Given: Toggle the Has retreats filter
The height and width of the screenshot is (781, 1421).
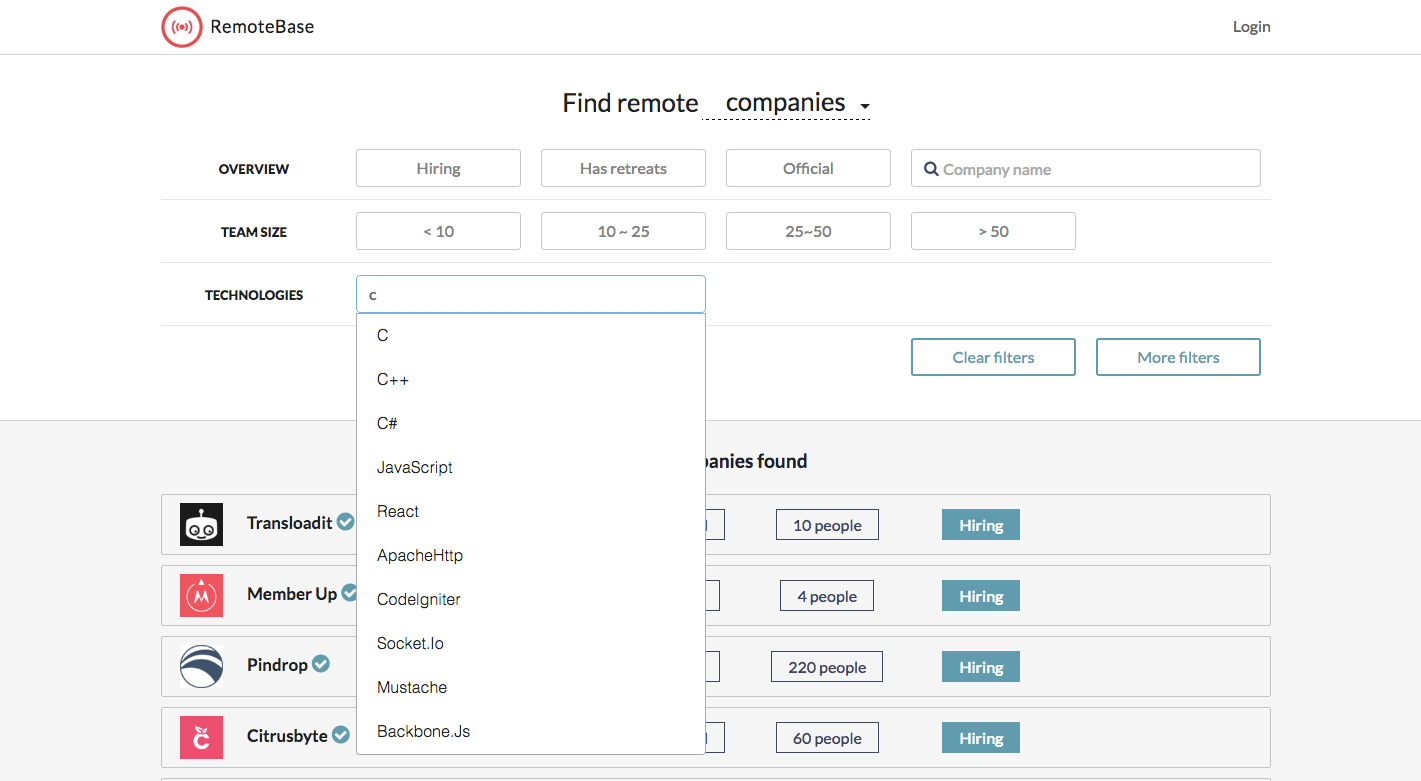Looking at the screenshot, I should click(623, 168).
